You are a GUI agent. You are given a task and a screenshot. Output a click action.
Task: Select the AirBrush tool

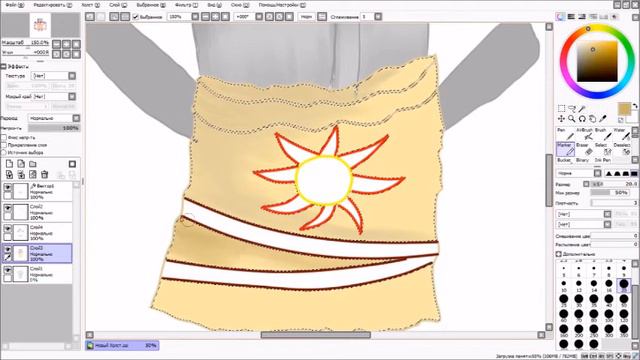tap(584, 134)
